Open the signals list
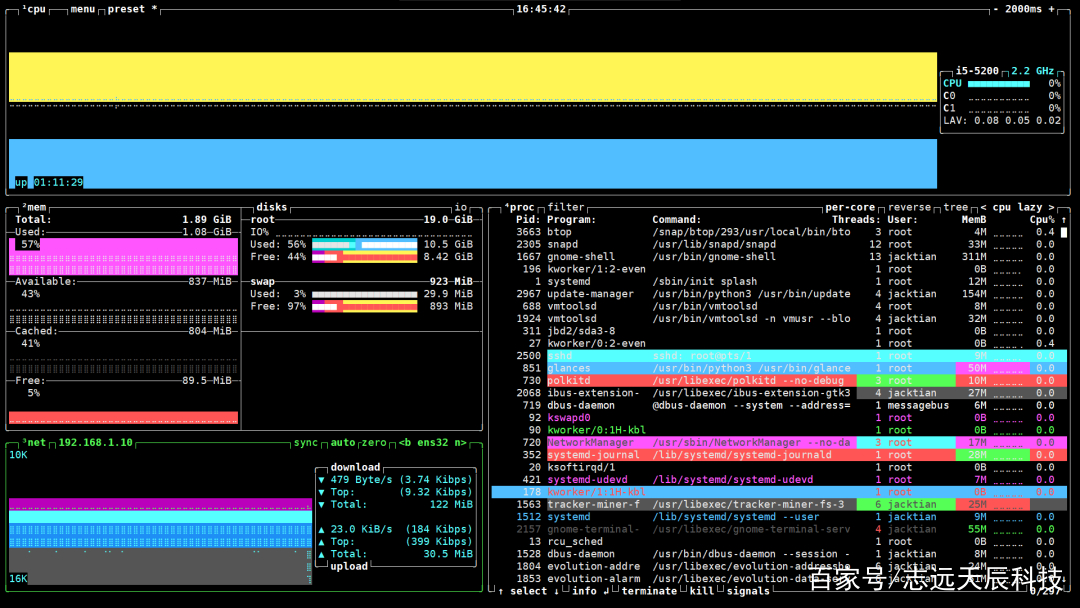This screenshot has width=1080, height=608. pyautogui.click(x=748, y=591)
